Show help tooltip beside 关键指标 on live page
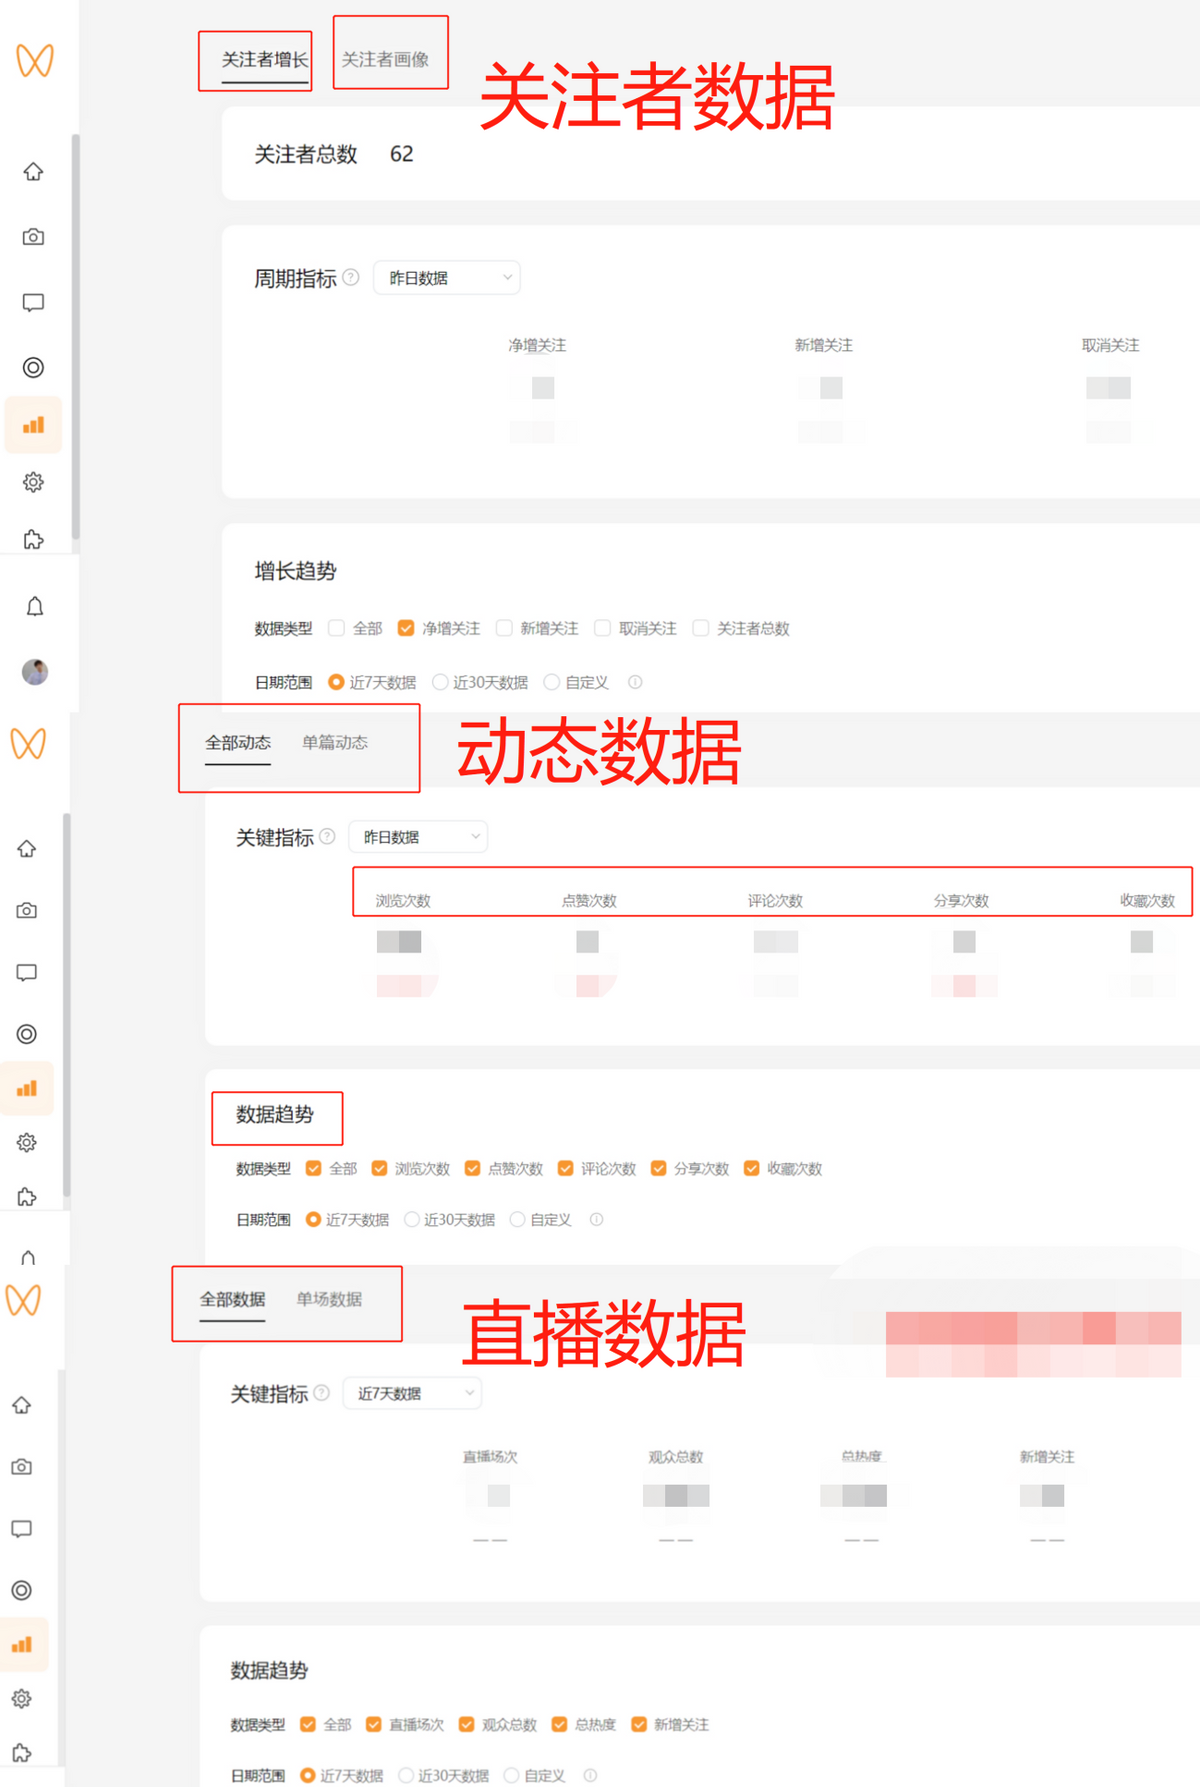 (x=321, y=1392)
